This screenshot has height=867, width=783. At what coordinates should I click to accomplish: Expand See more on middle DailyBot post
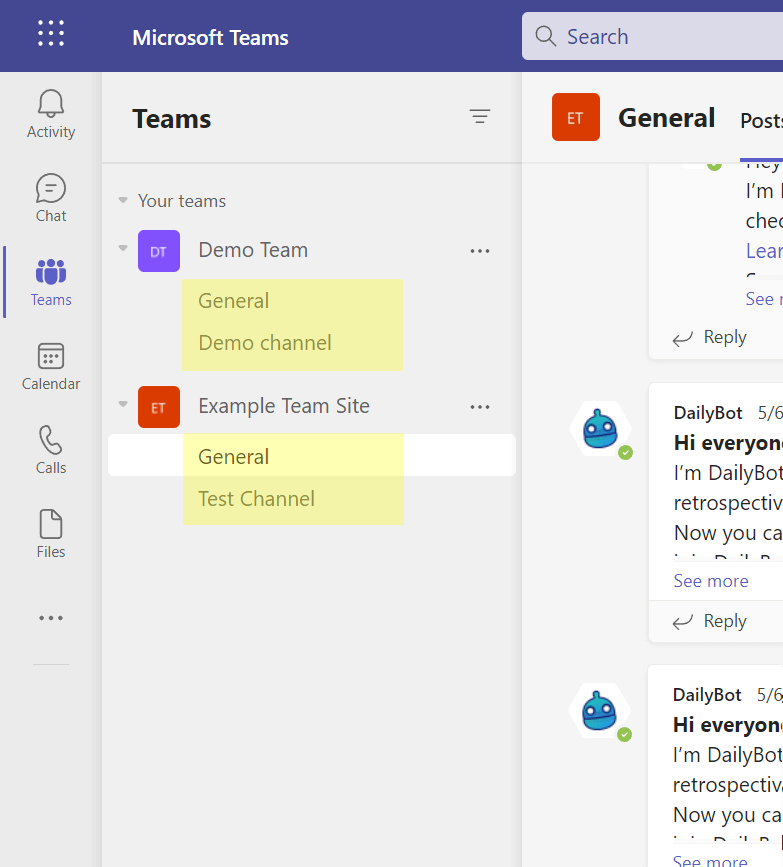point(711,581)
